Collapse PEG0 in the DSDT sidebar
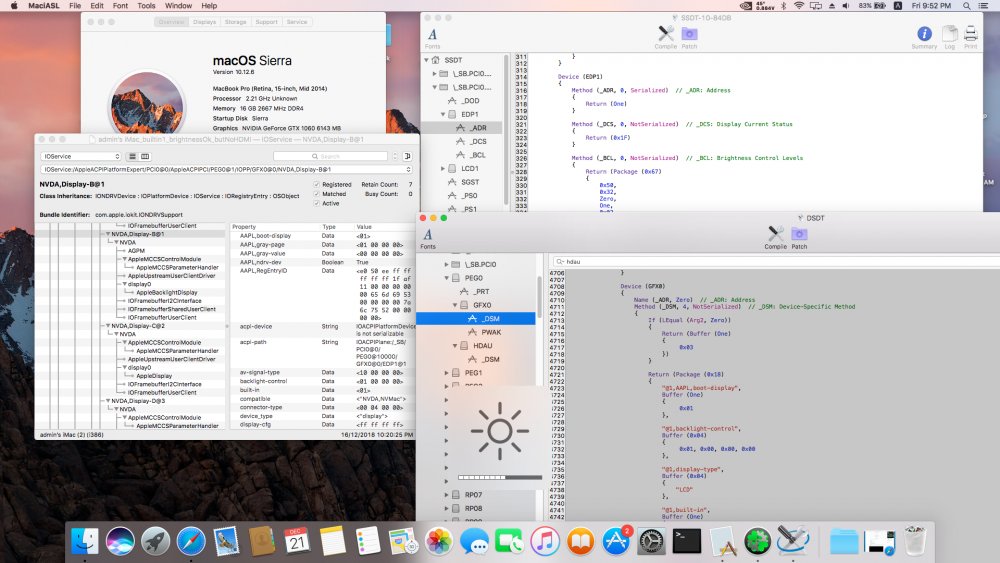The width and height of the screenshot is (1000, 563). click(446, 278)
